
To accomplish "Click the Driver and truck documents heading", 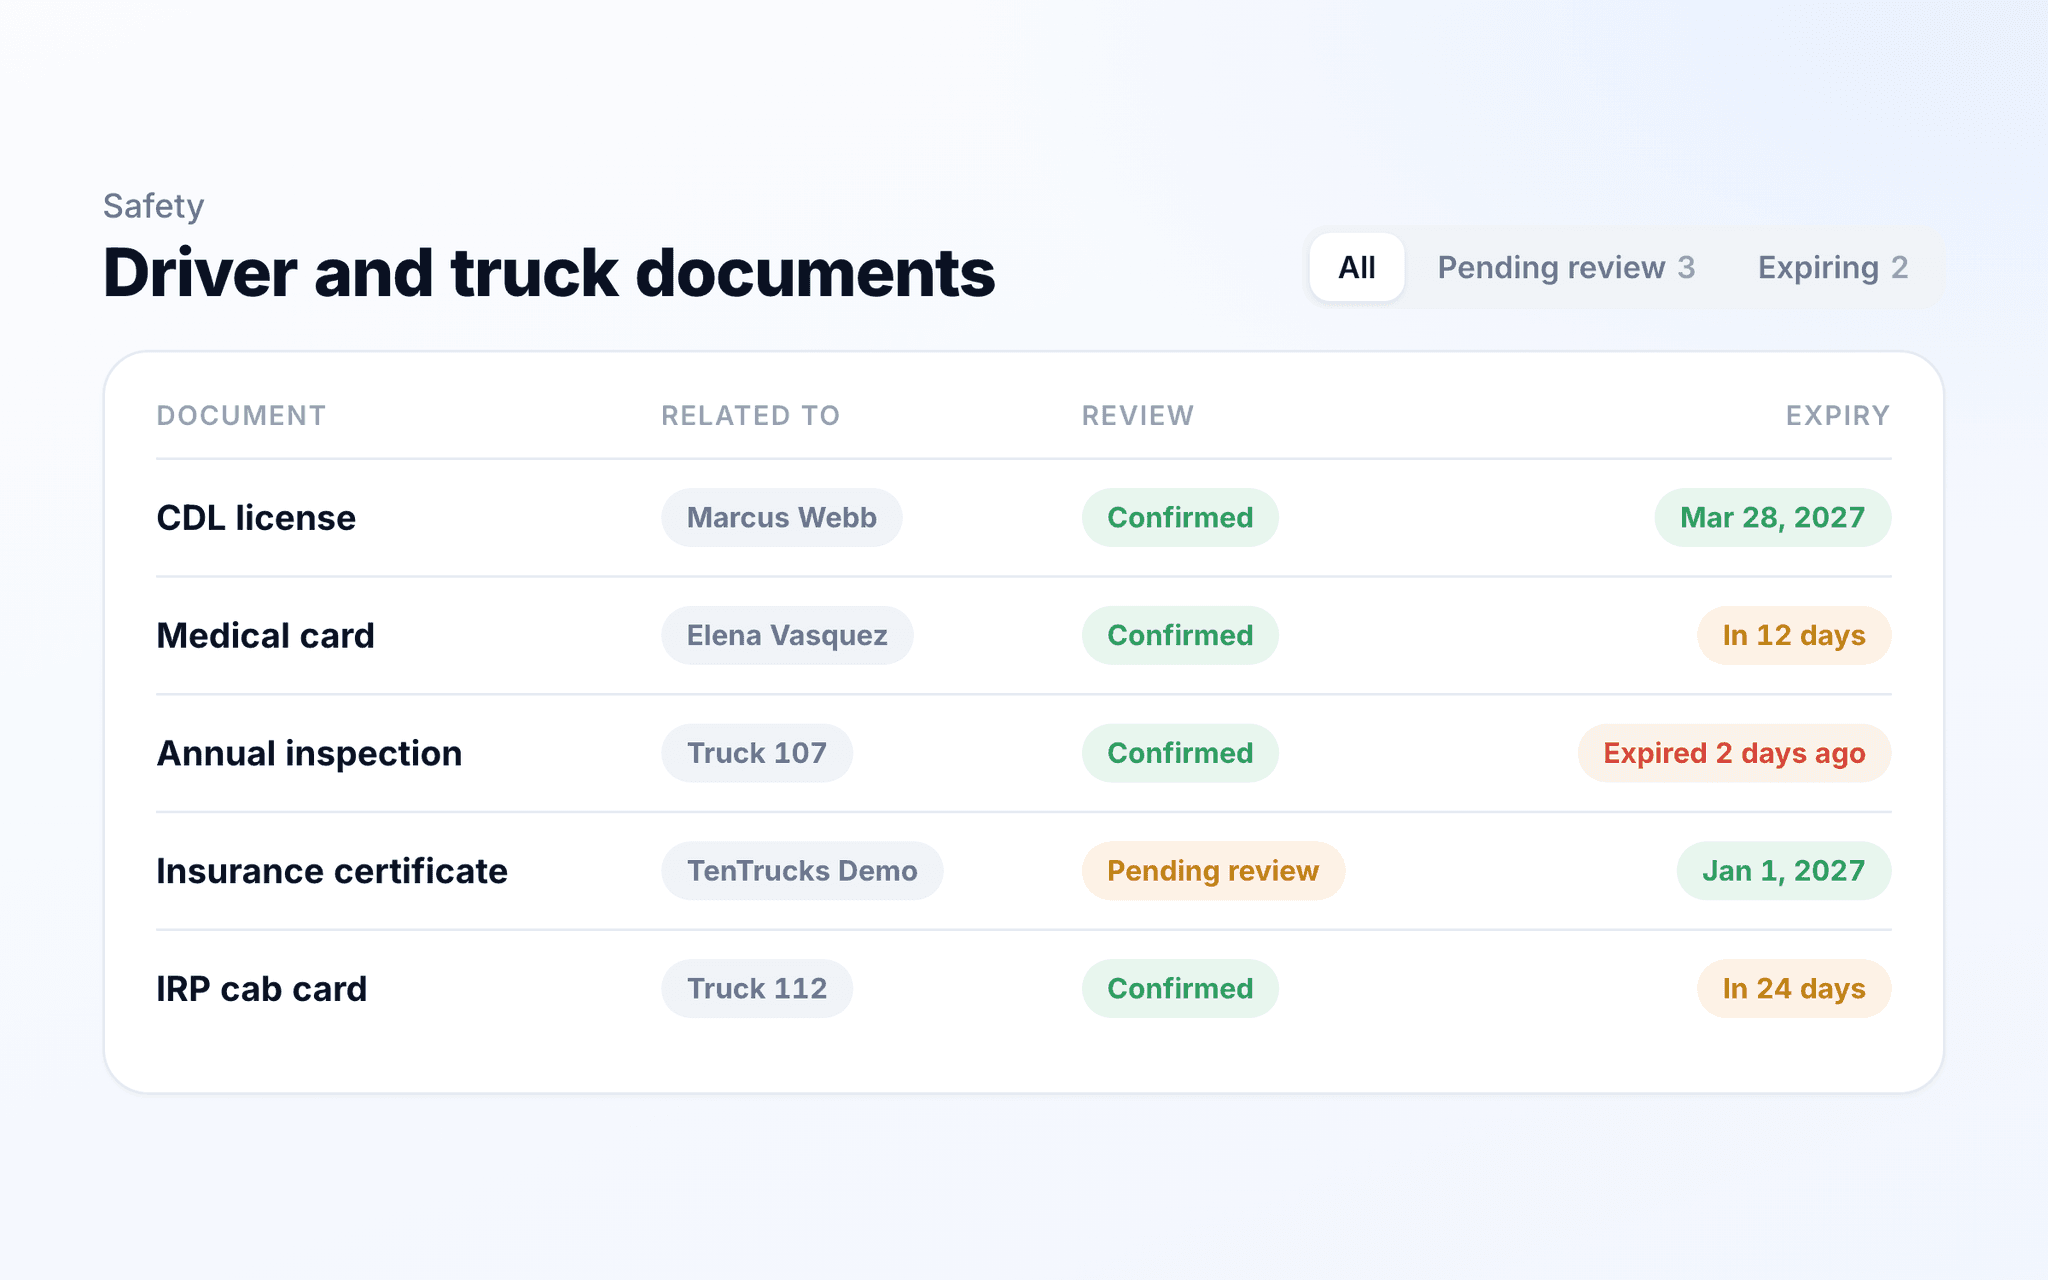I will click(x=549, y=273).
